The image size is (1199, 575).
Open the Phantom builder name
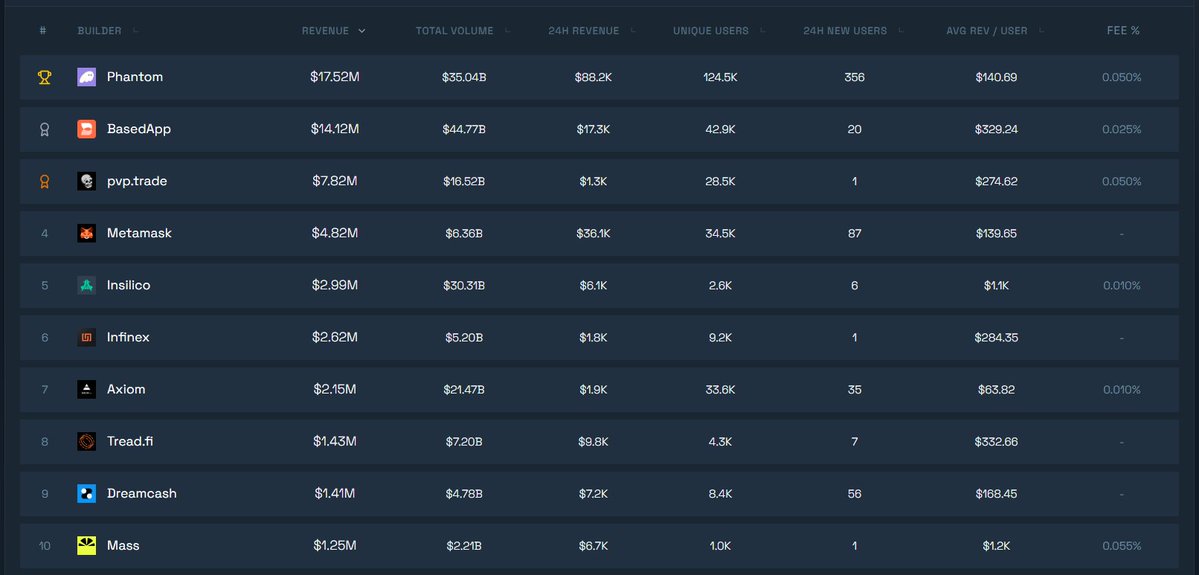[x=135, y=77]
